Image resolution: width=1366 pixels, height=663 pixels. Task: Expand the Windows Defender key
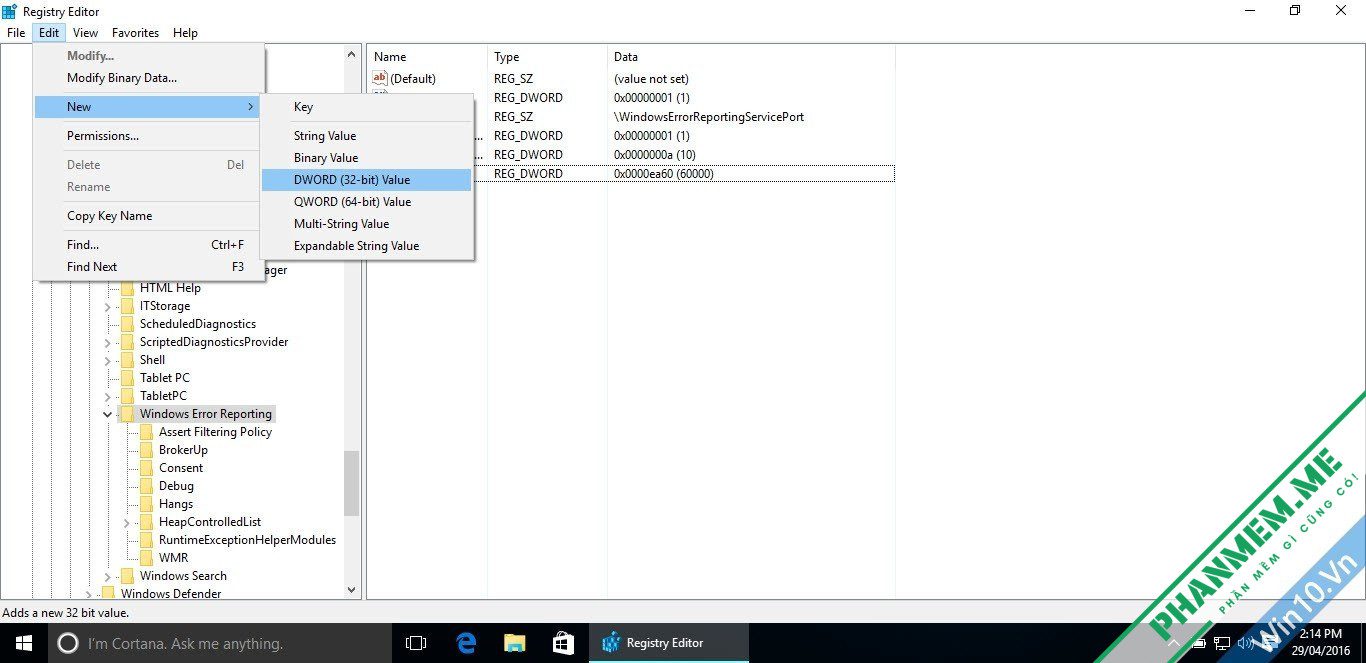tap(89, 594)
